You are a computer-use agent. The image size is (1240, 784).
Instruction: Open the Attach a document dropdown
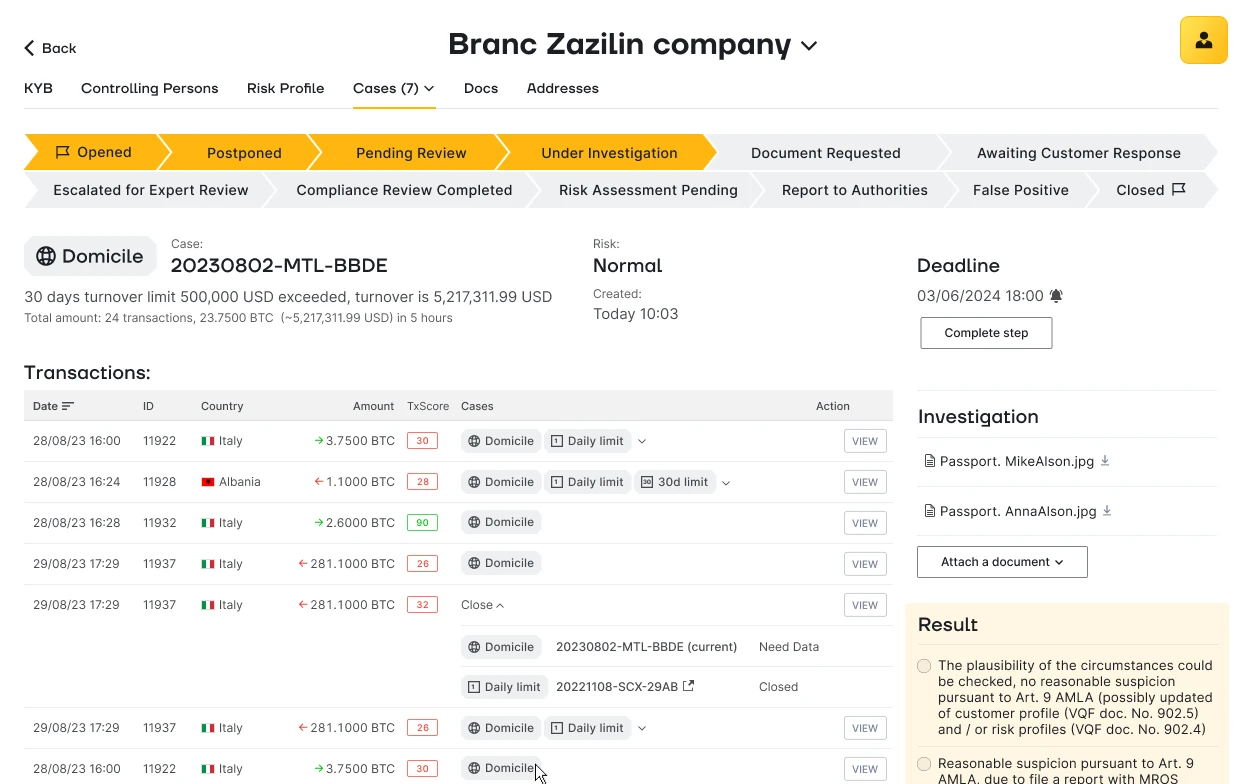point(1002,562)
